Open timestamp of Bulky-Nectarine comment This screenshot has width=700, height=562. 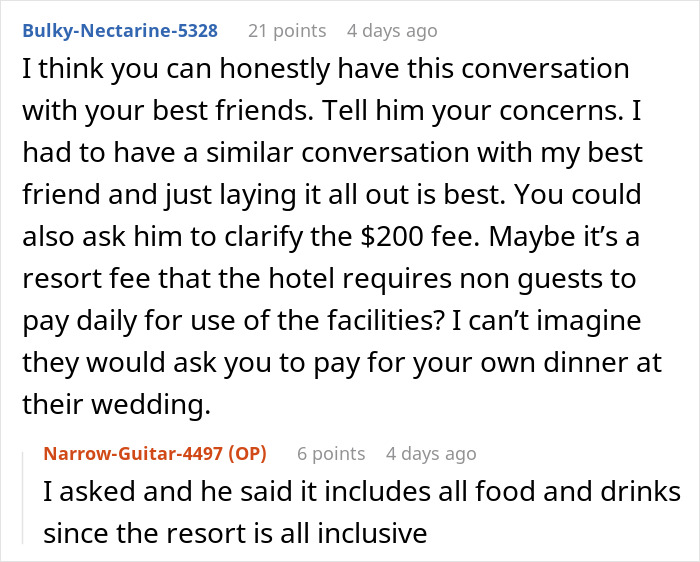point(392,31)
